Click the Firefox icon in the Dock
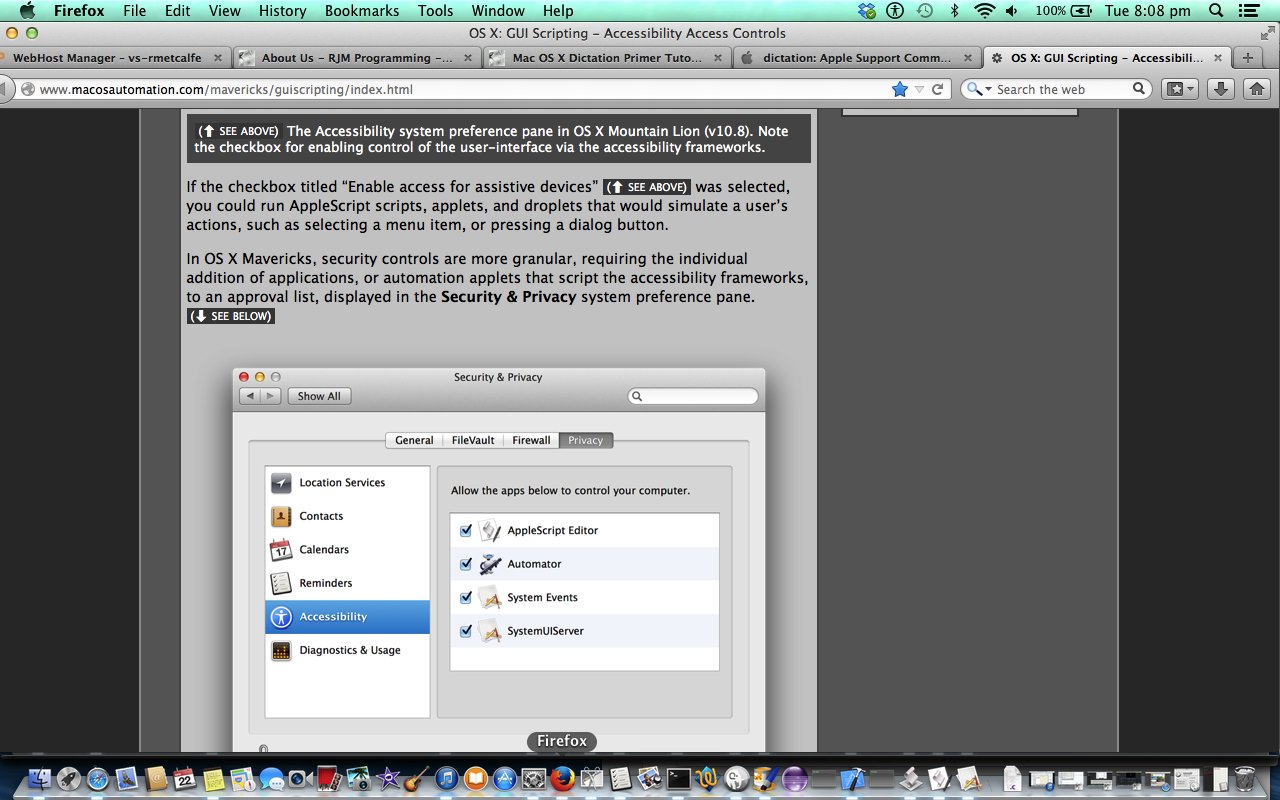 point(563,779)
